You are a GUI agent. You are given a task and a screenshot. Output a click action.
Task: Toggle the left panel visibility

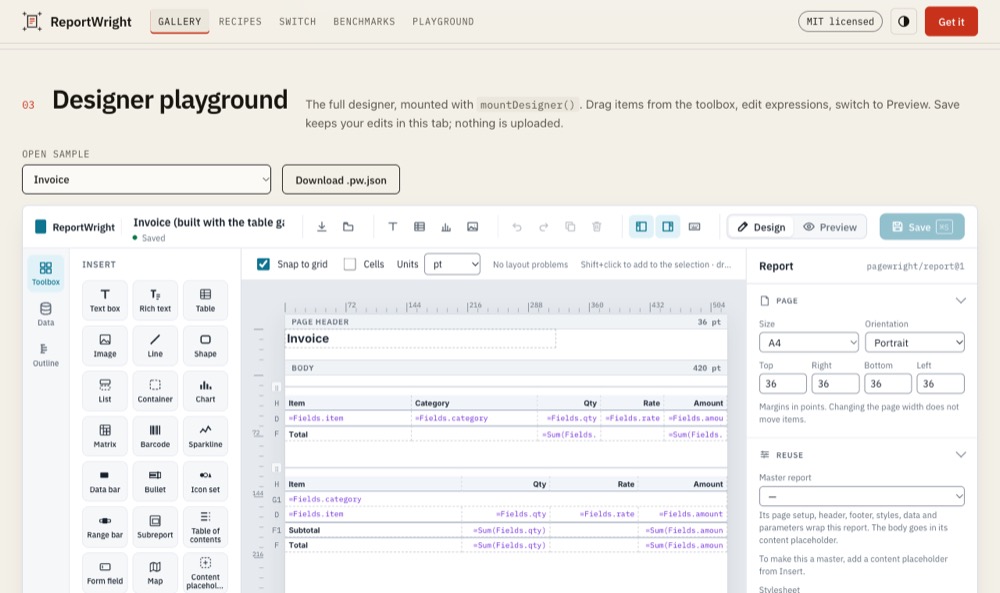[641, 226]
